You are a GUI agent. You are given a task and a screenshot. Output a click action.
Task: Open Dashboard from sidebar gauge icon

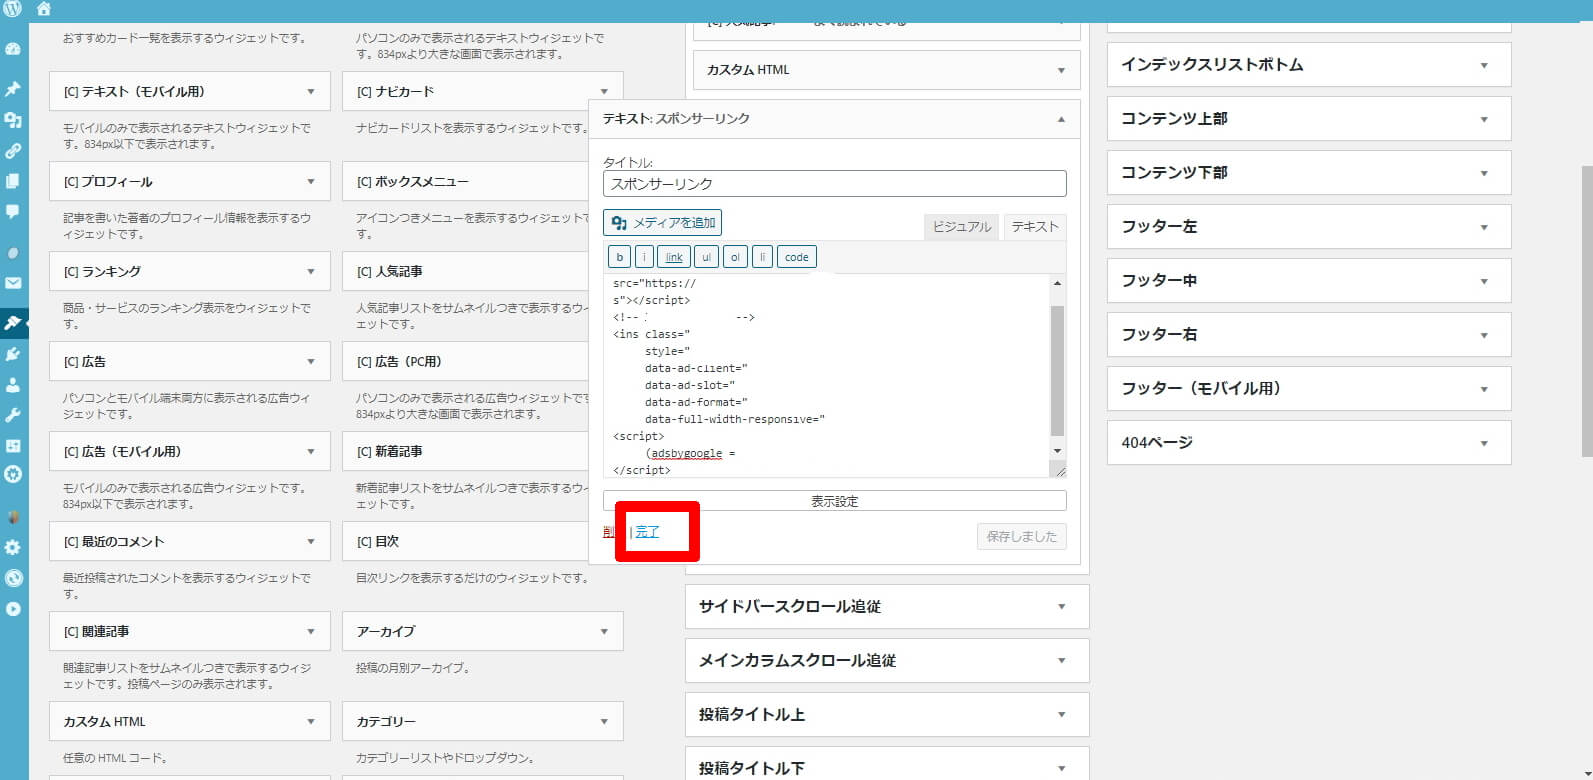coord(13,48)
